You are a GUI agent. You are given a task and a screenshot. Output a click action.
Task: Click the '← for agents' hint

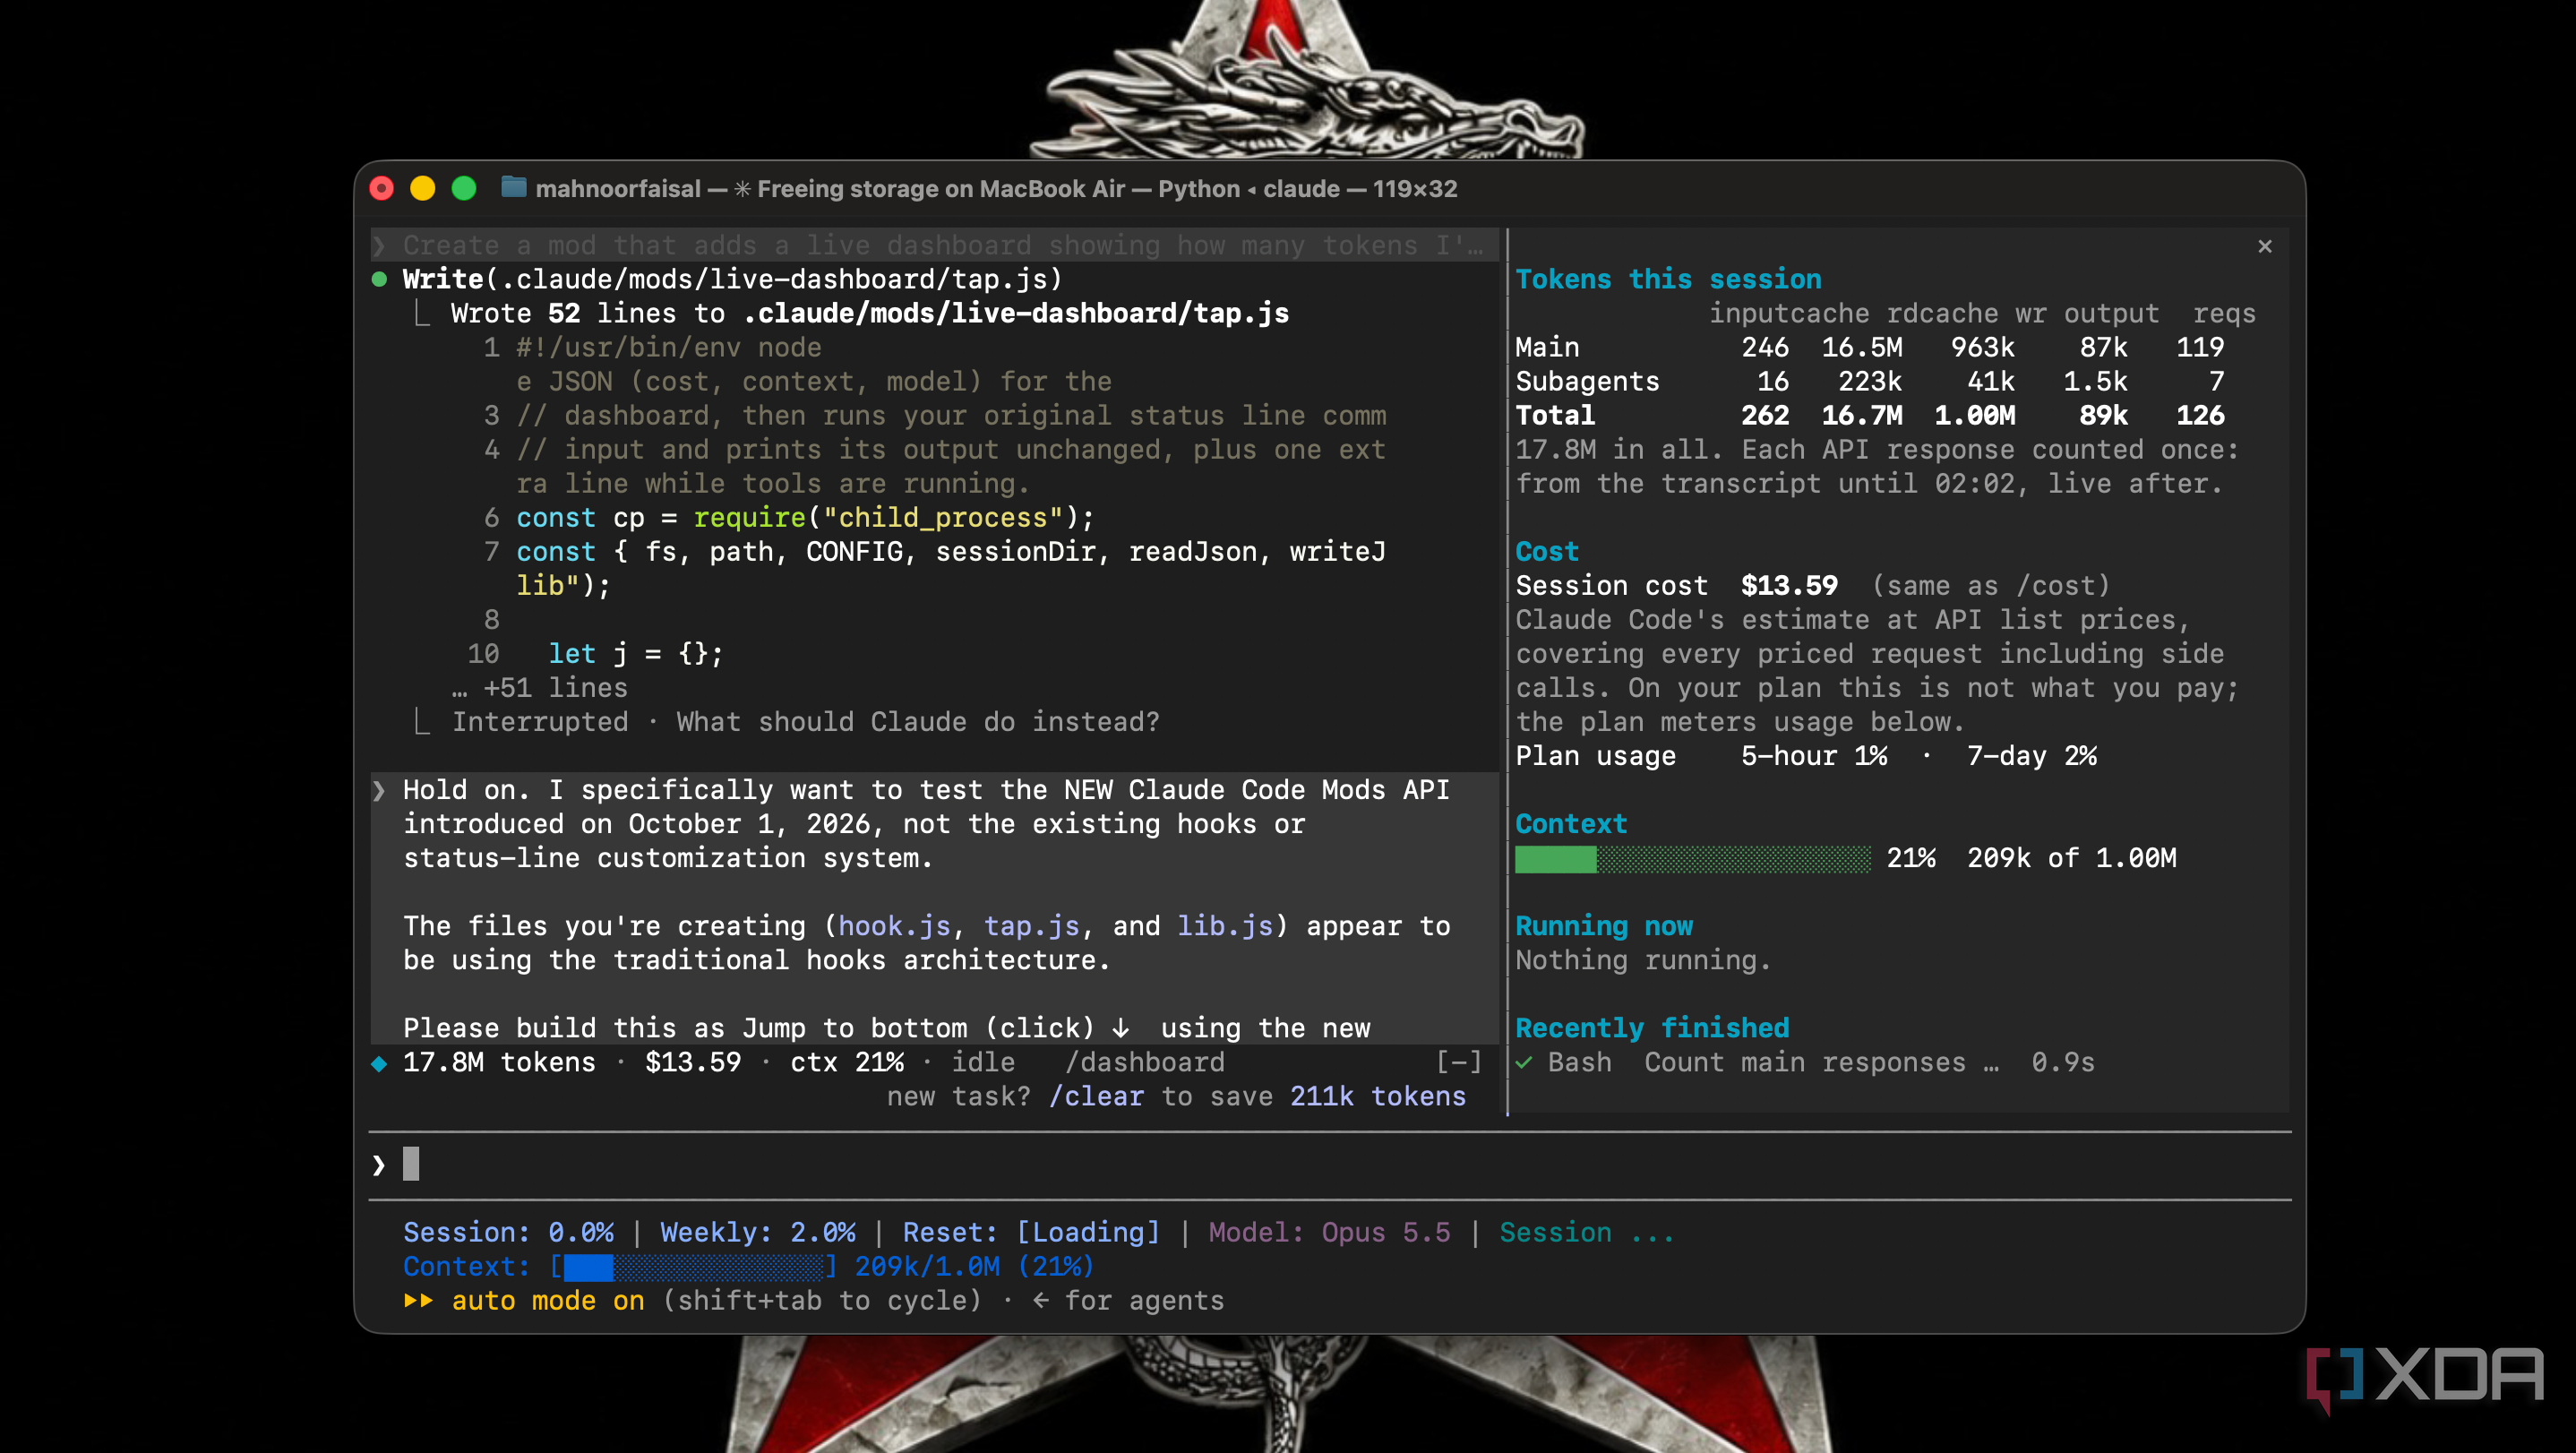point(1128,1300)
